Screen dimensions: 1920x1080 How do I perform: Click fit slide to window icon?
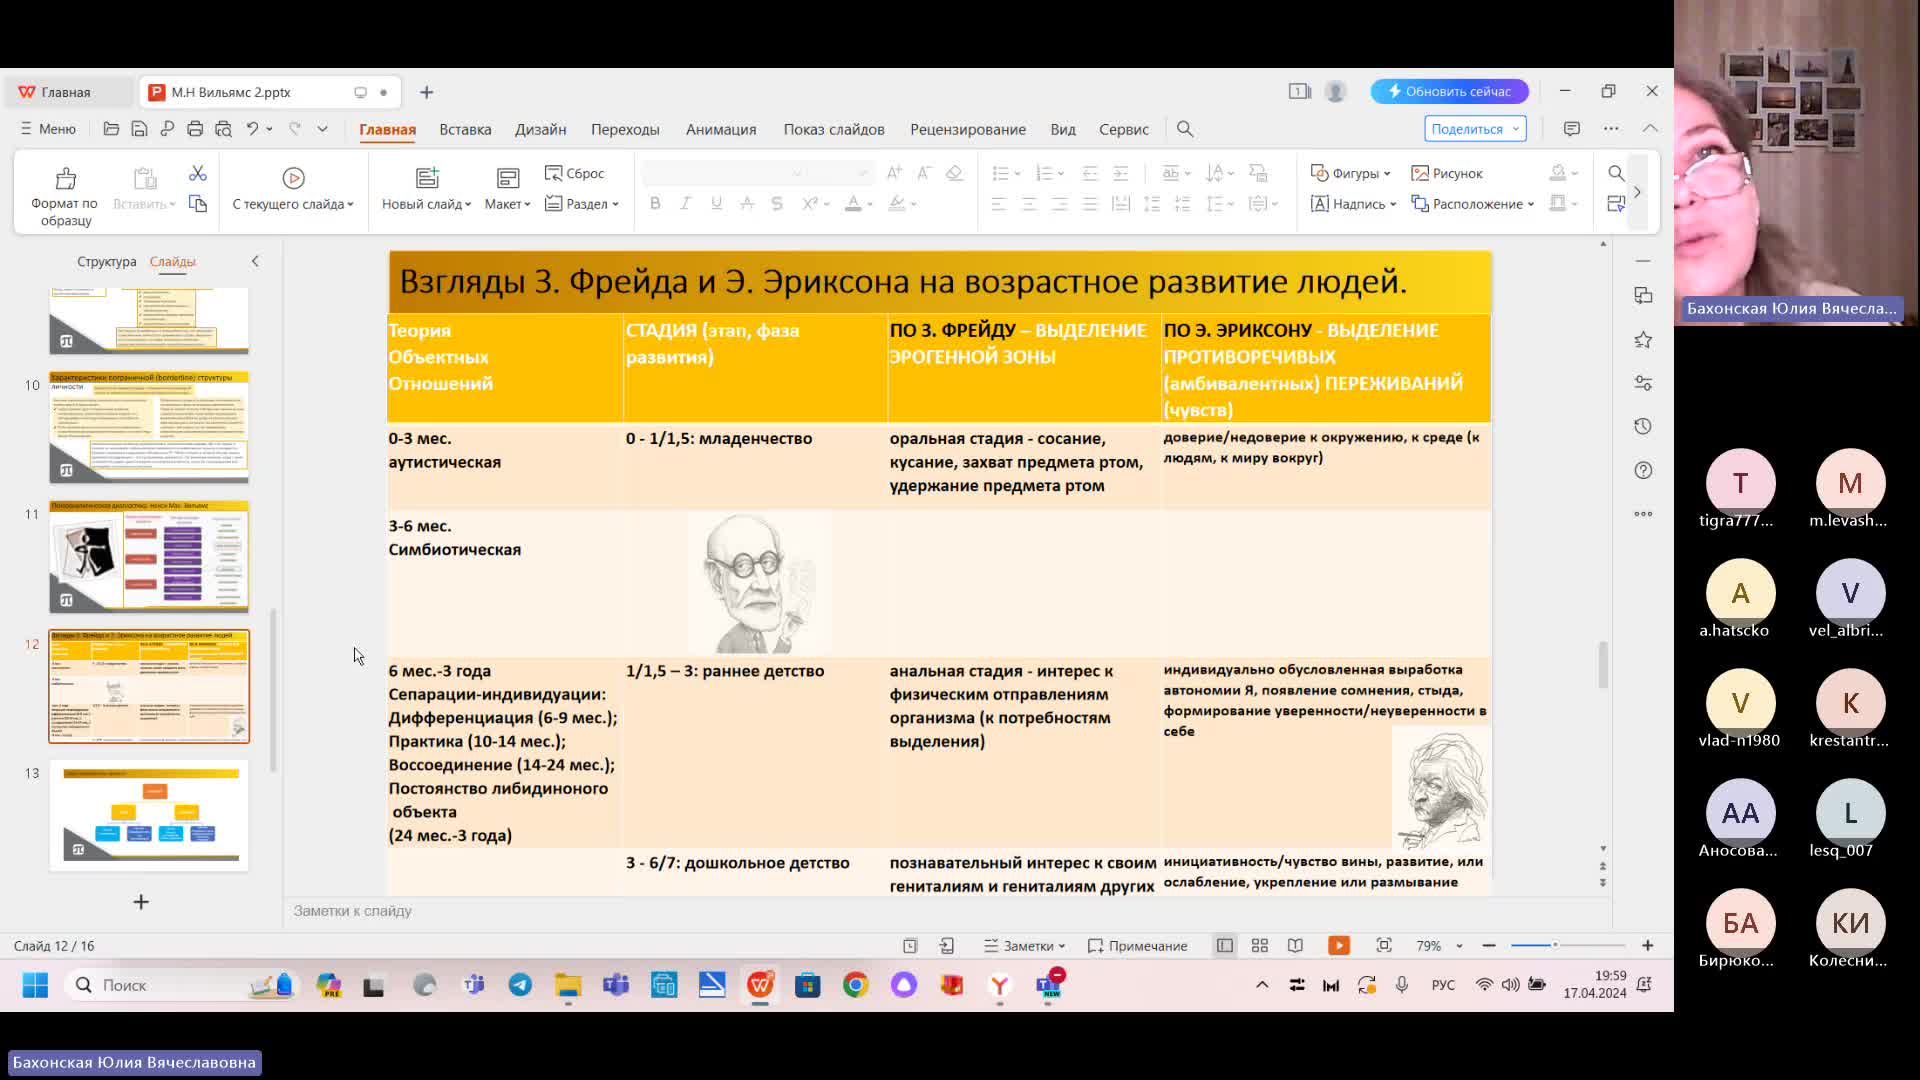(1384, 946)
